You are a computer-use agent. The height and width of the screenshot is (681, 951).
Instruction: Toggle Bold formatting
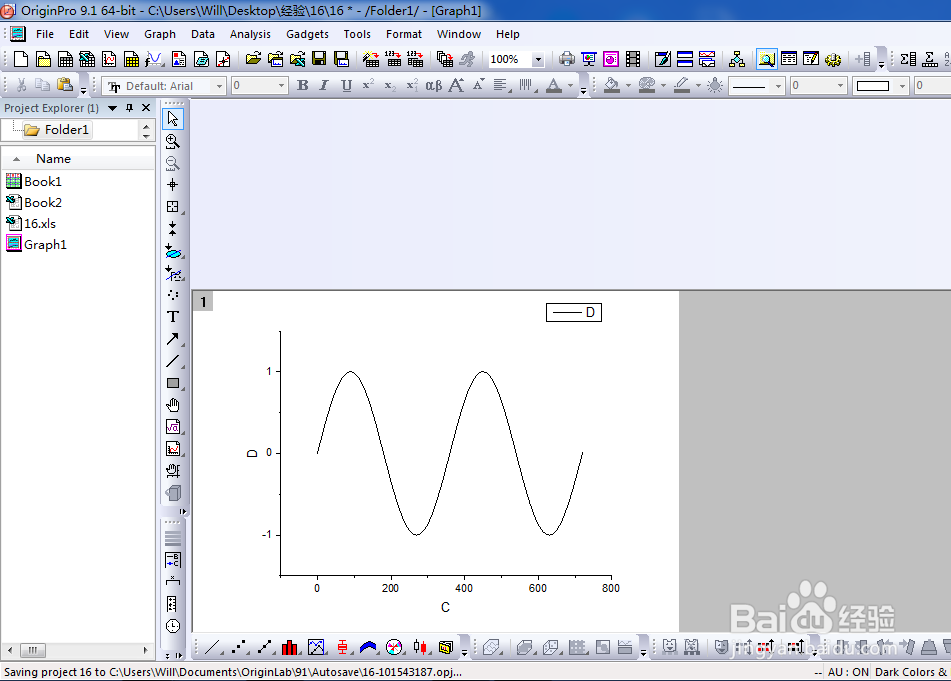point(302,86)
